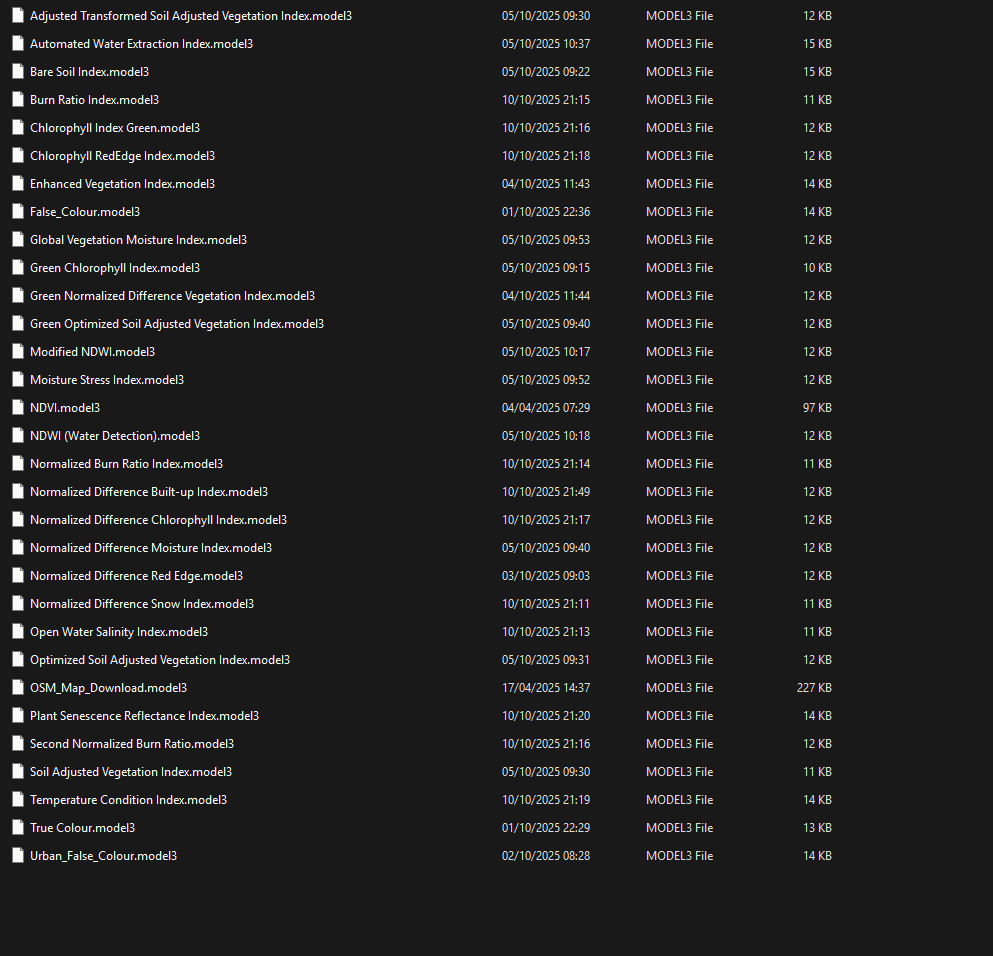
Task: Click the Second Normalized Burn Ratio file name
Action: (131, 743)
